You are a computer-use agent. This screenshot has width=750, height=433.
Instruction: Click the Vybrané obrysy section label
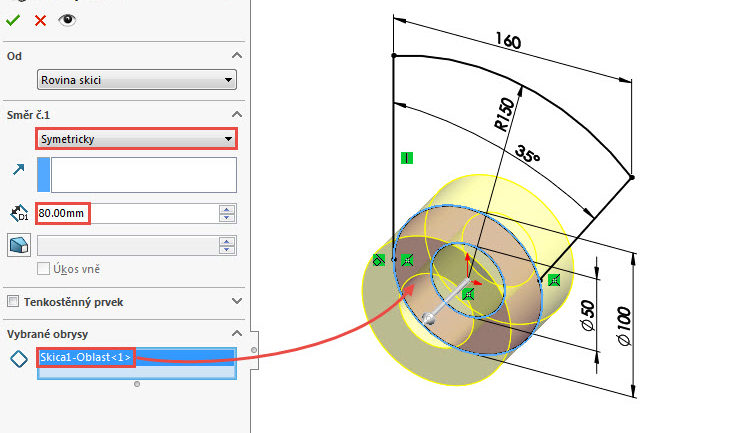(x=47, y=334)
